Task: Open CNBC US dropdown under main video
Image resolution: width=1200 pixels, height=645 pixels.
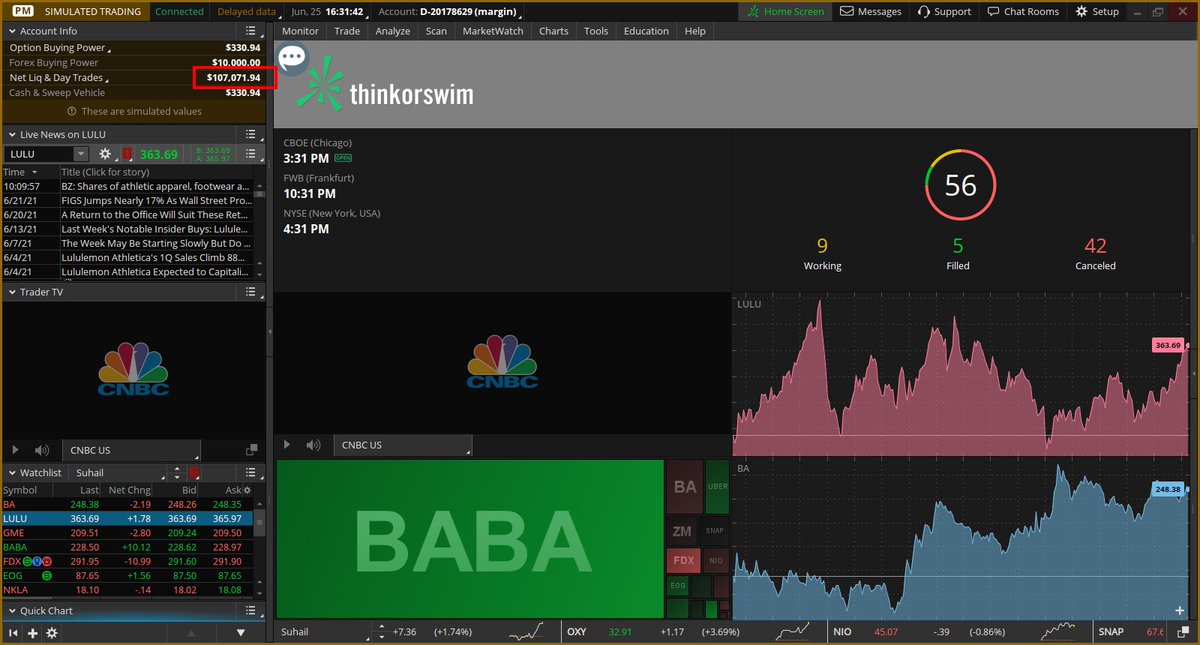Action: click(402, 445)
